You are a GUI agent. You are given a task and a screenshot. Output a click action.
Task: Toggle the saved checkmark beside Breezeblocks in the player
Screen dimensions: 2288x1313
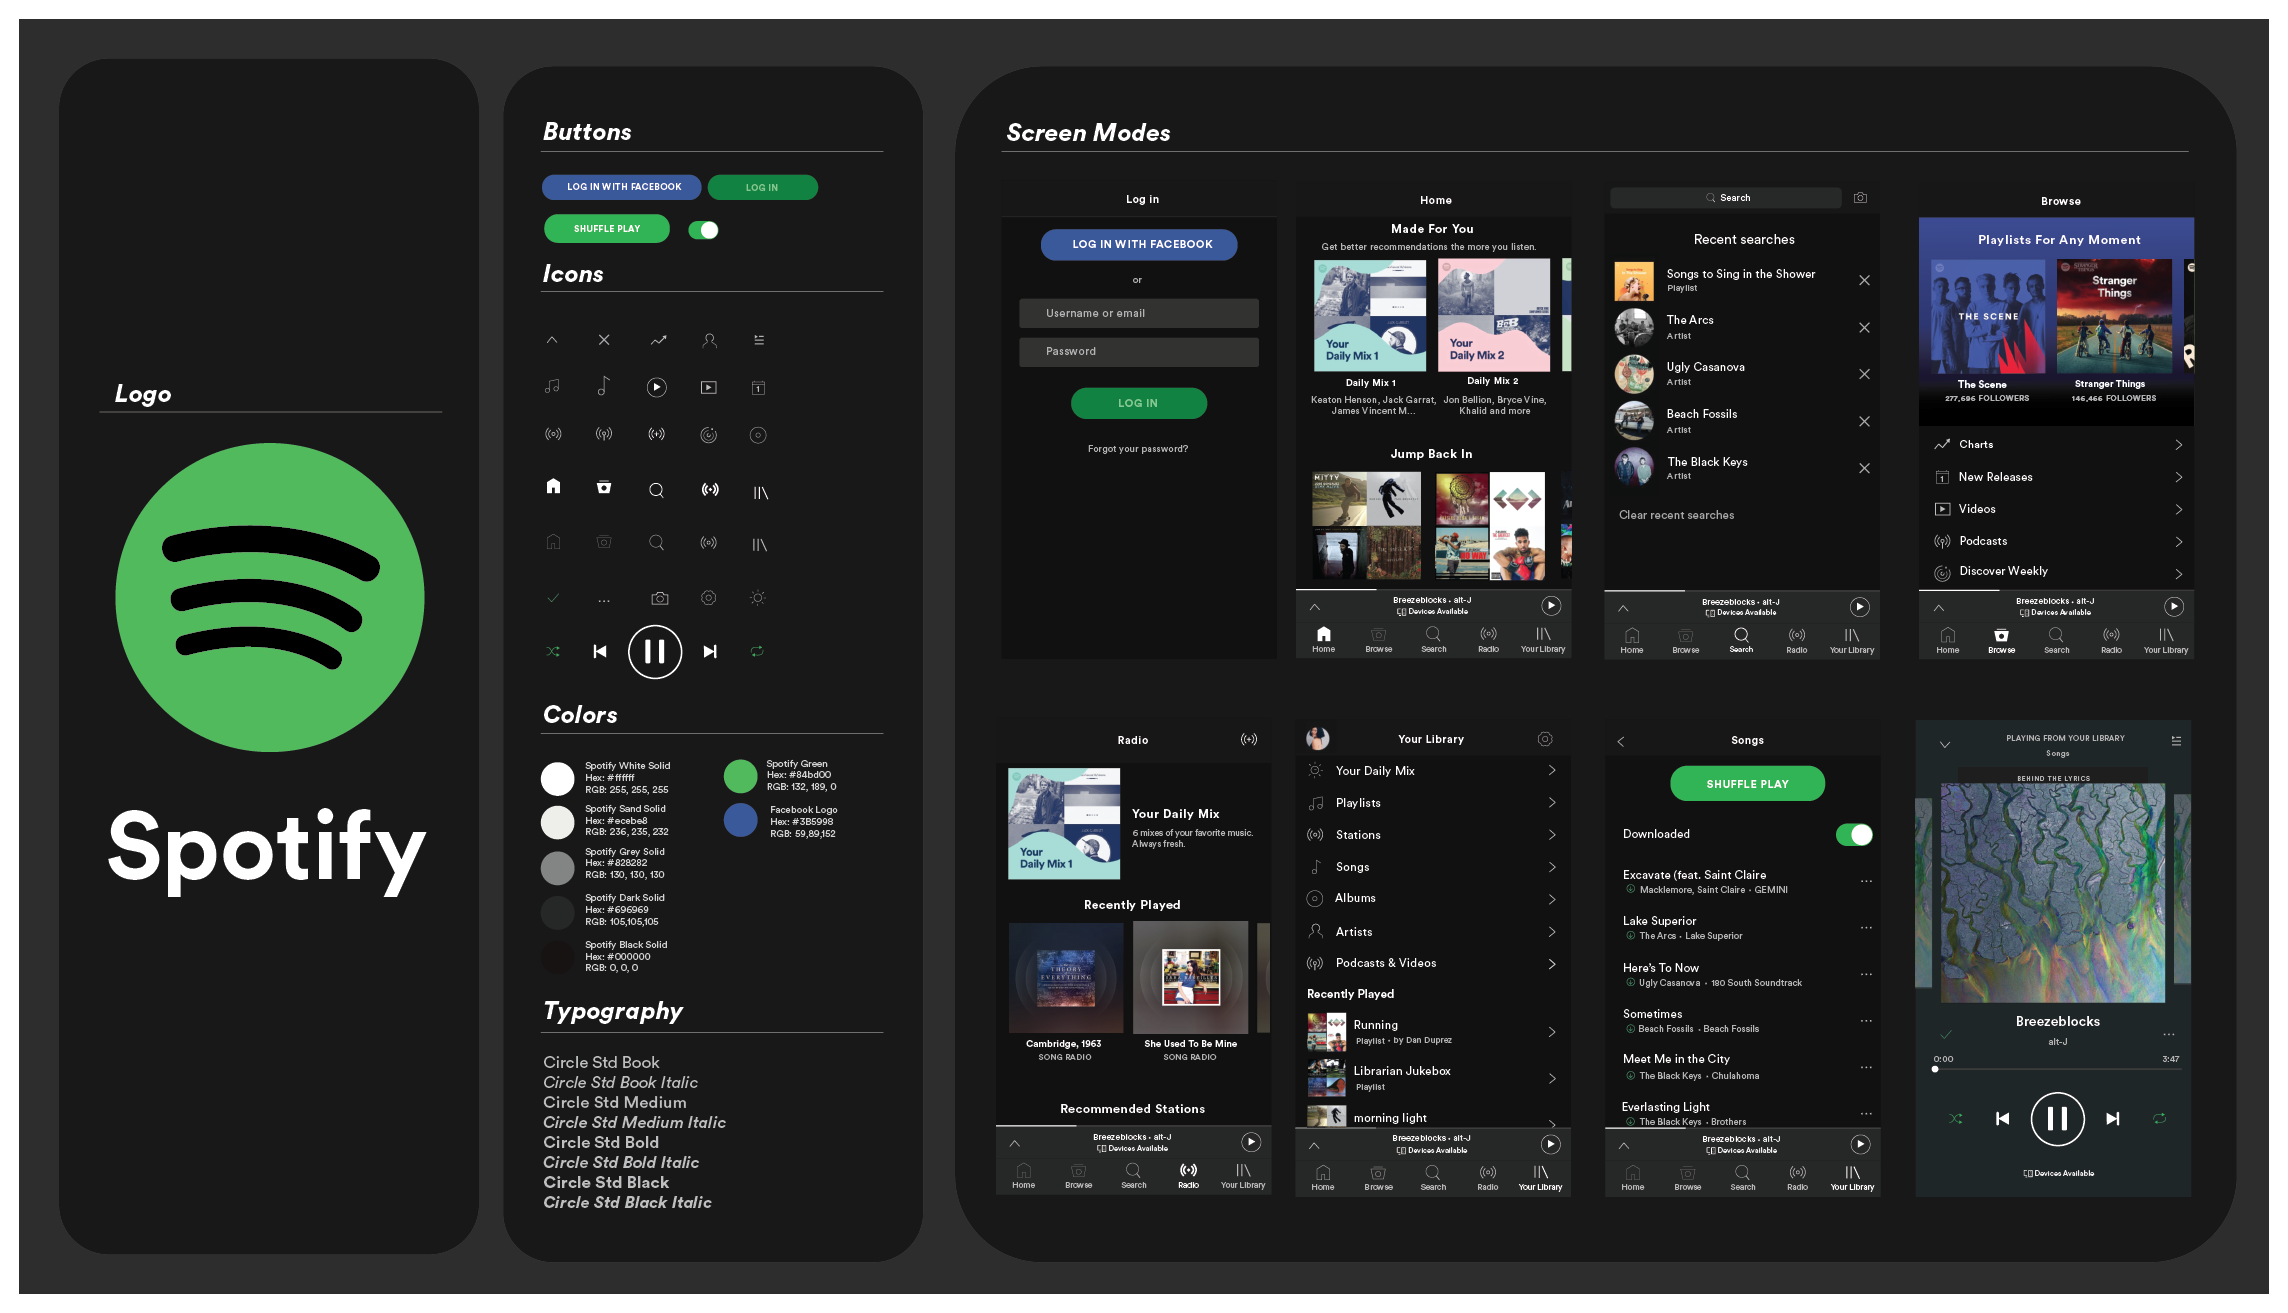[x=1945, y=1034]
